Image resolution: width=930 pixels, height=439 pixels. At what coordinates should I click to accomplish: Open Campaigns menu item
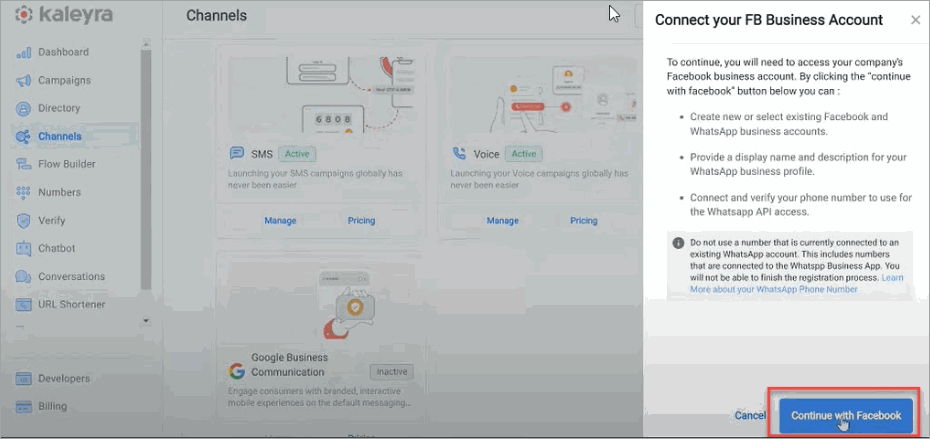click(65, 80)
